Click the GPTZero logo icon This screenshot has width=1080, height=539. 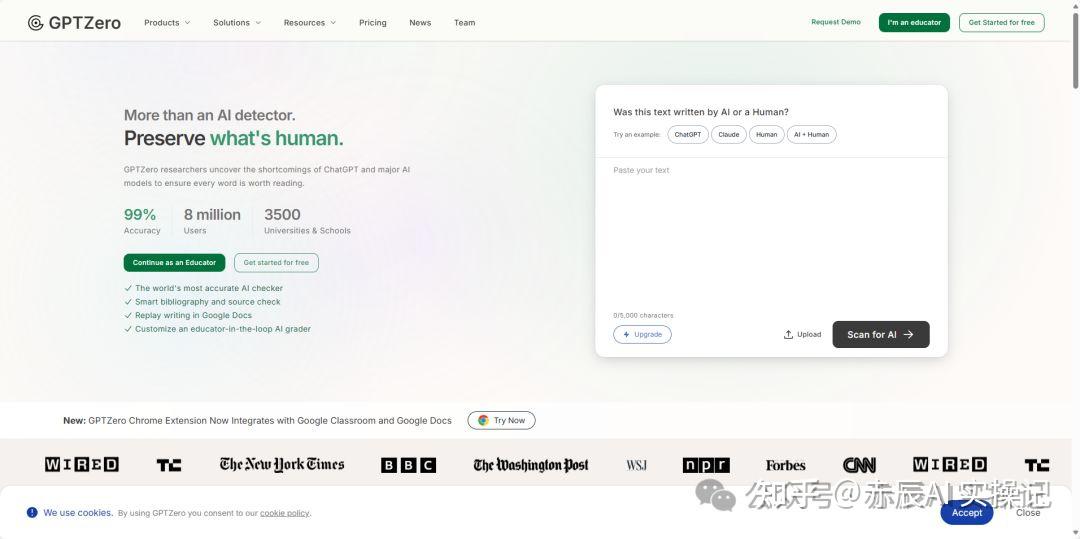pyautogui.click(x=35, y=23)
